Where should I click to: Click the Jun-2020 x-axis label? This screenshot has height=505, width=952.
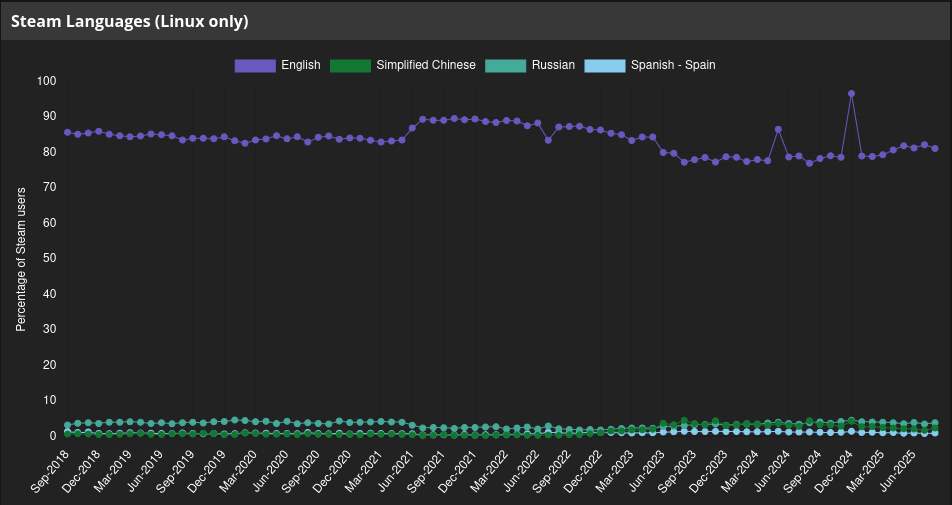click(270, 472)
